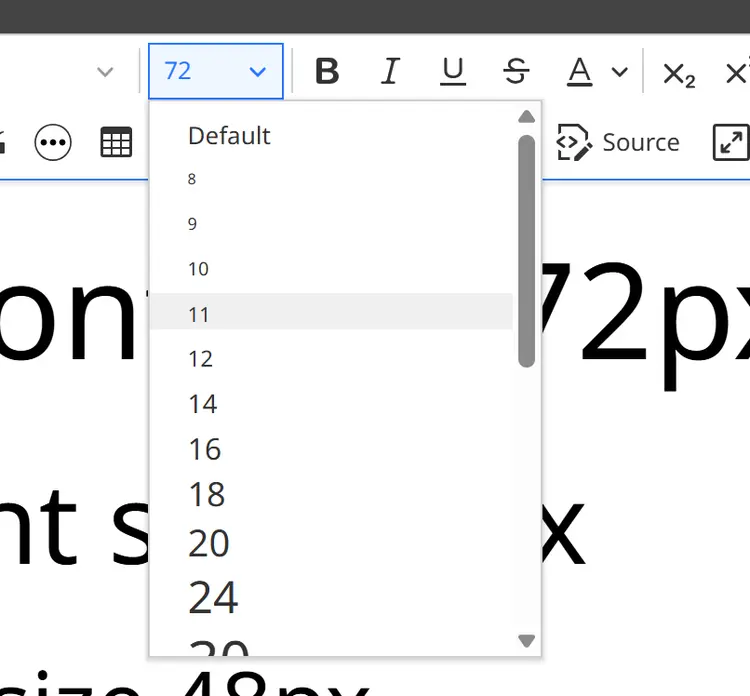750x696 pixels.
Task: Choose font size 18
Action: 331,494
